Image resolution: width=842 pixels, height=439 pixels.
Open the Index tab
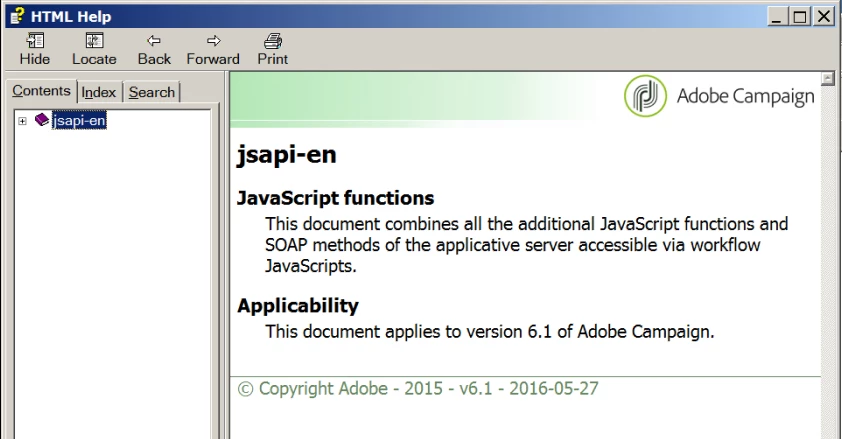point(99,92)
